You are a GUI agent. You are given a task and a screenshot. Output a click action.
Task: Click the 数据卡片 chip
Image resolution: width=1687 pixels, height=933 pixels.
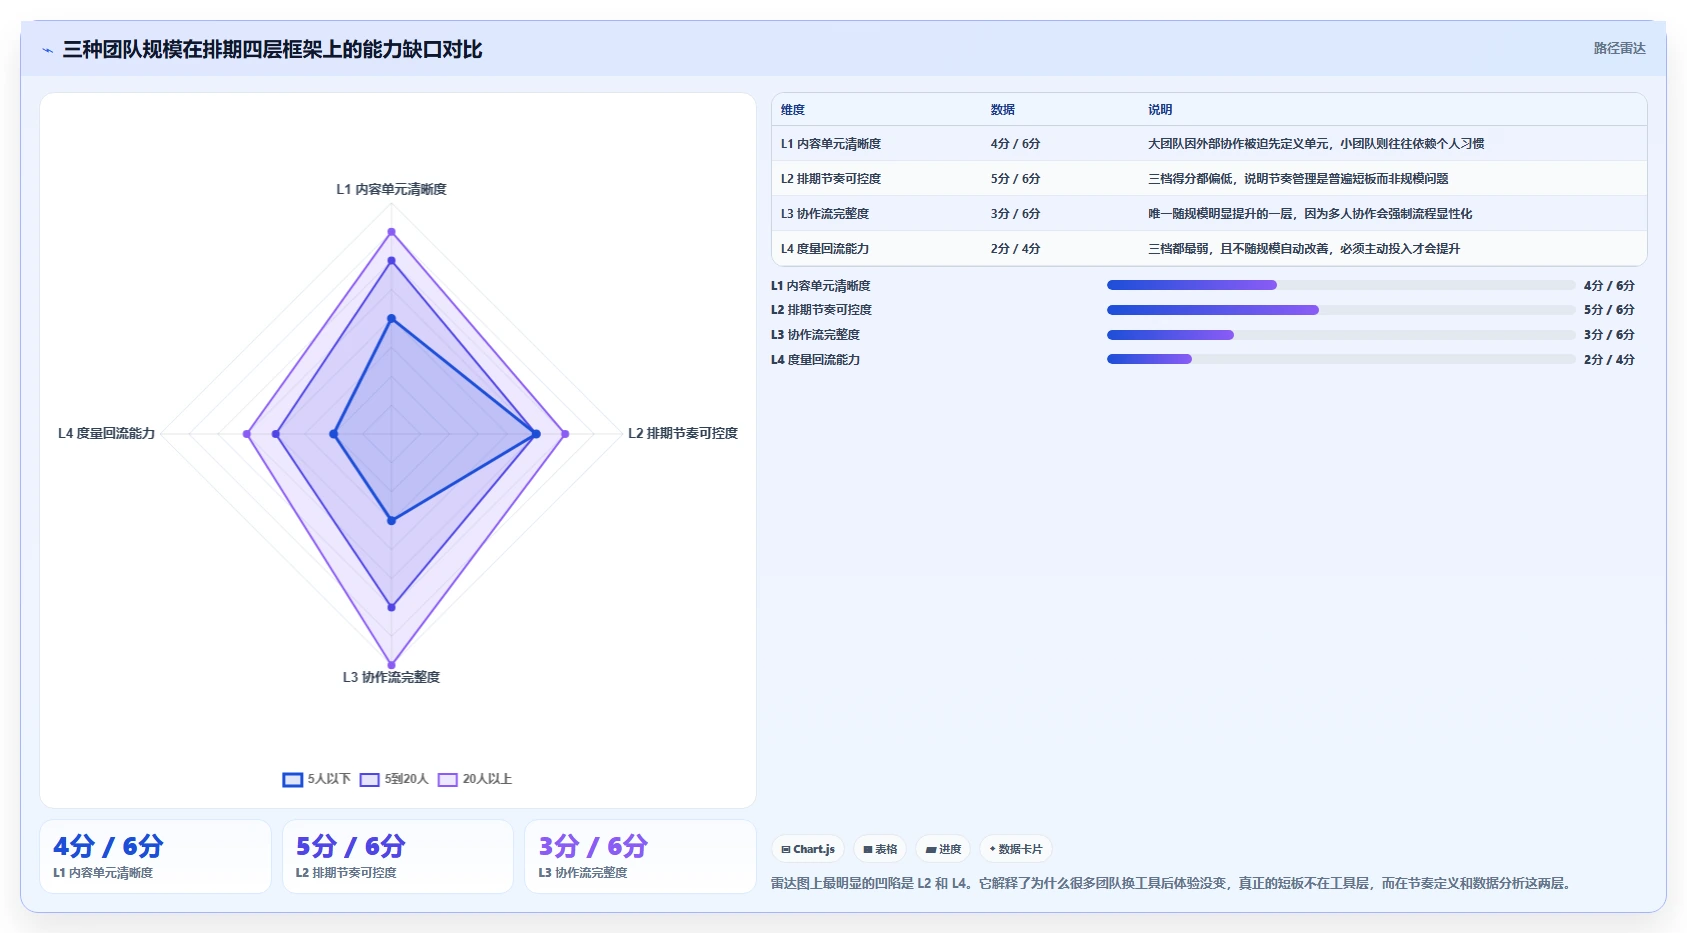pos(1016,849)
